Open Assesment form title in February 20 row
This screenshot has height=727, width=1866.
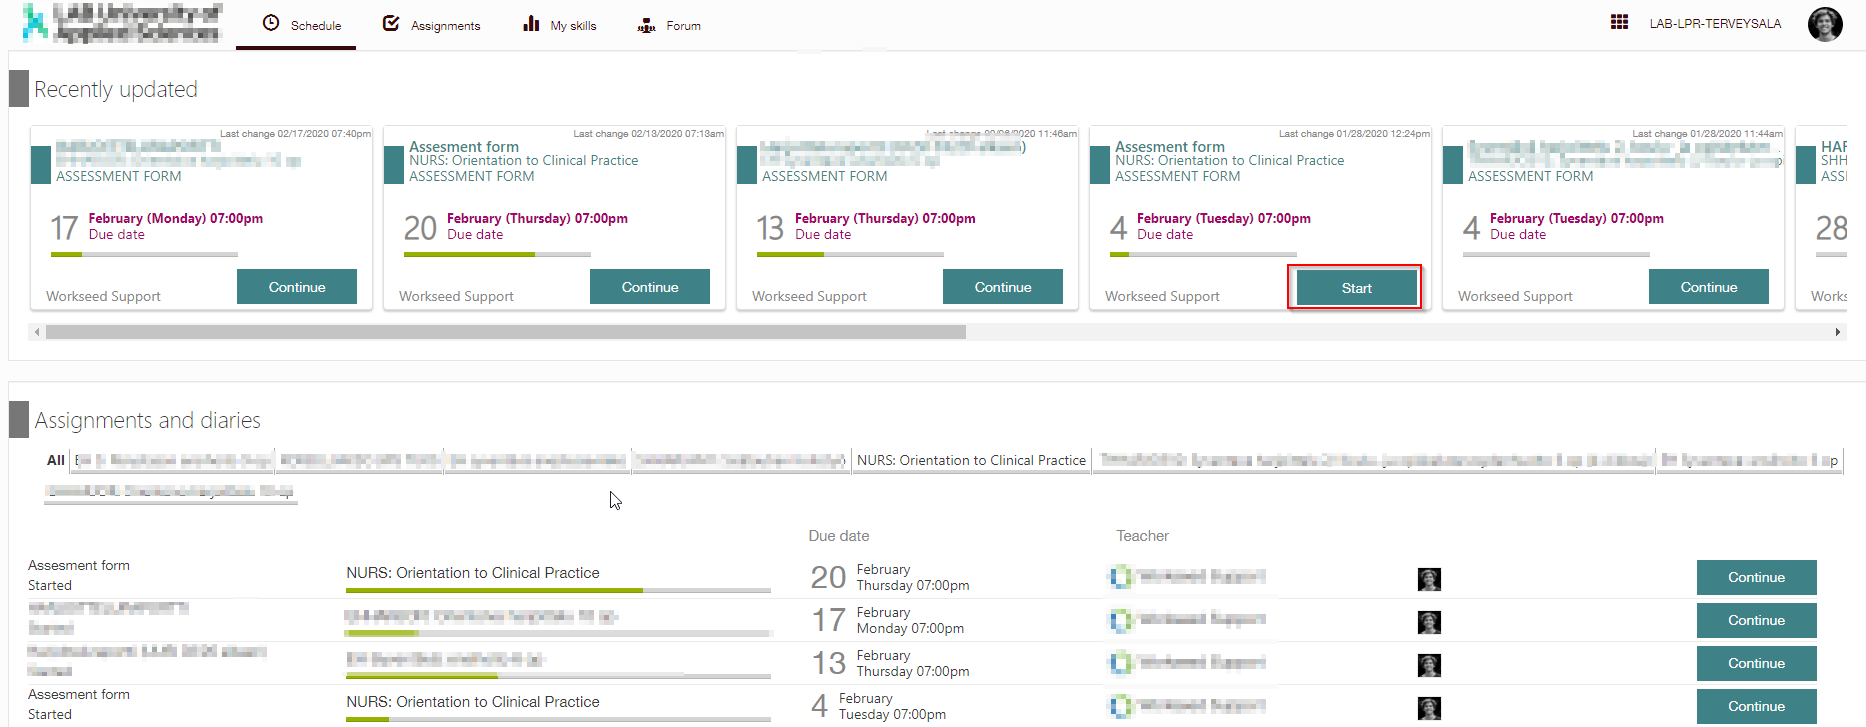point(79,565)
